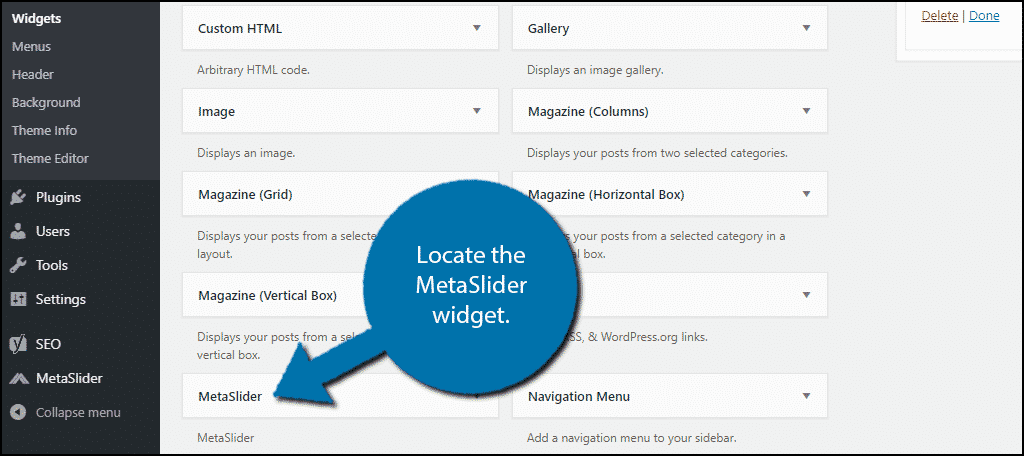Click the Yoast SEO icon

[18, 344]
